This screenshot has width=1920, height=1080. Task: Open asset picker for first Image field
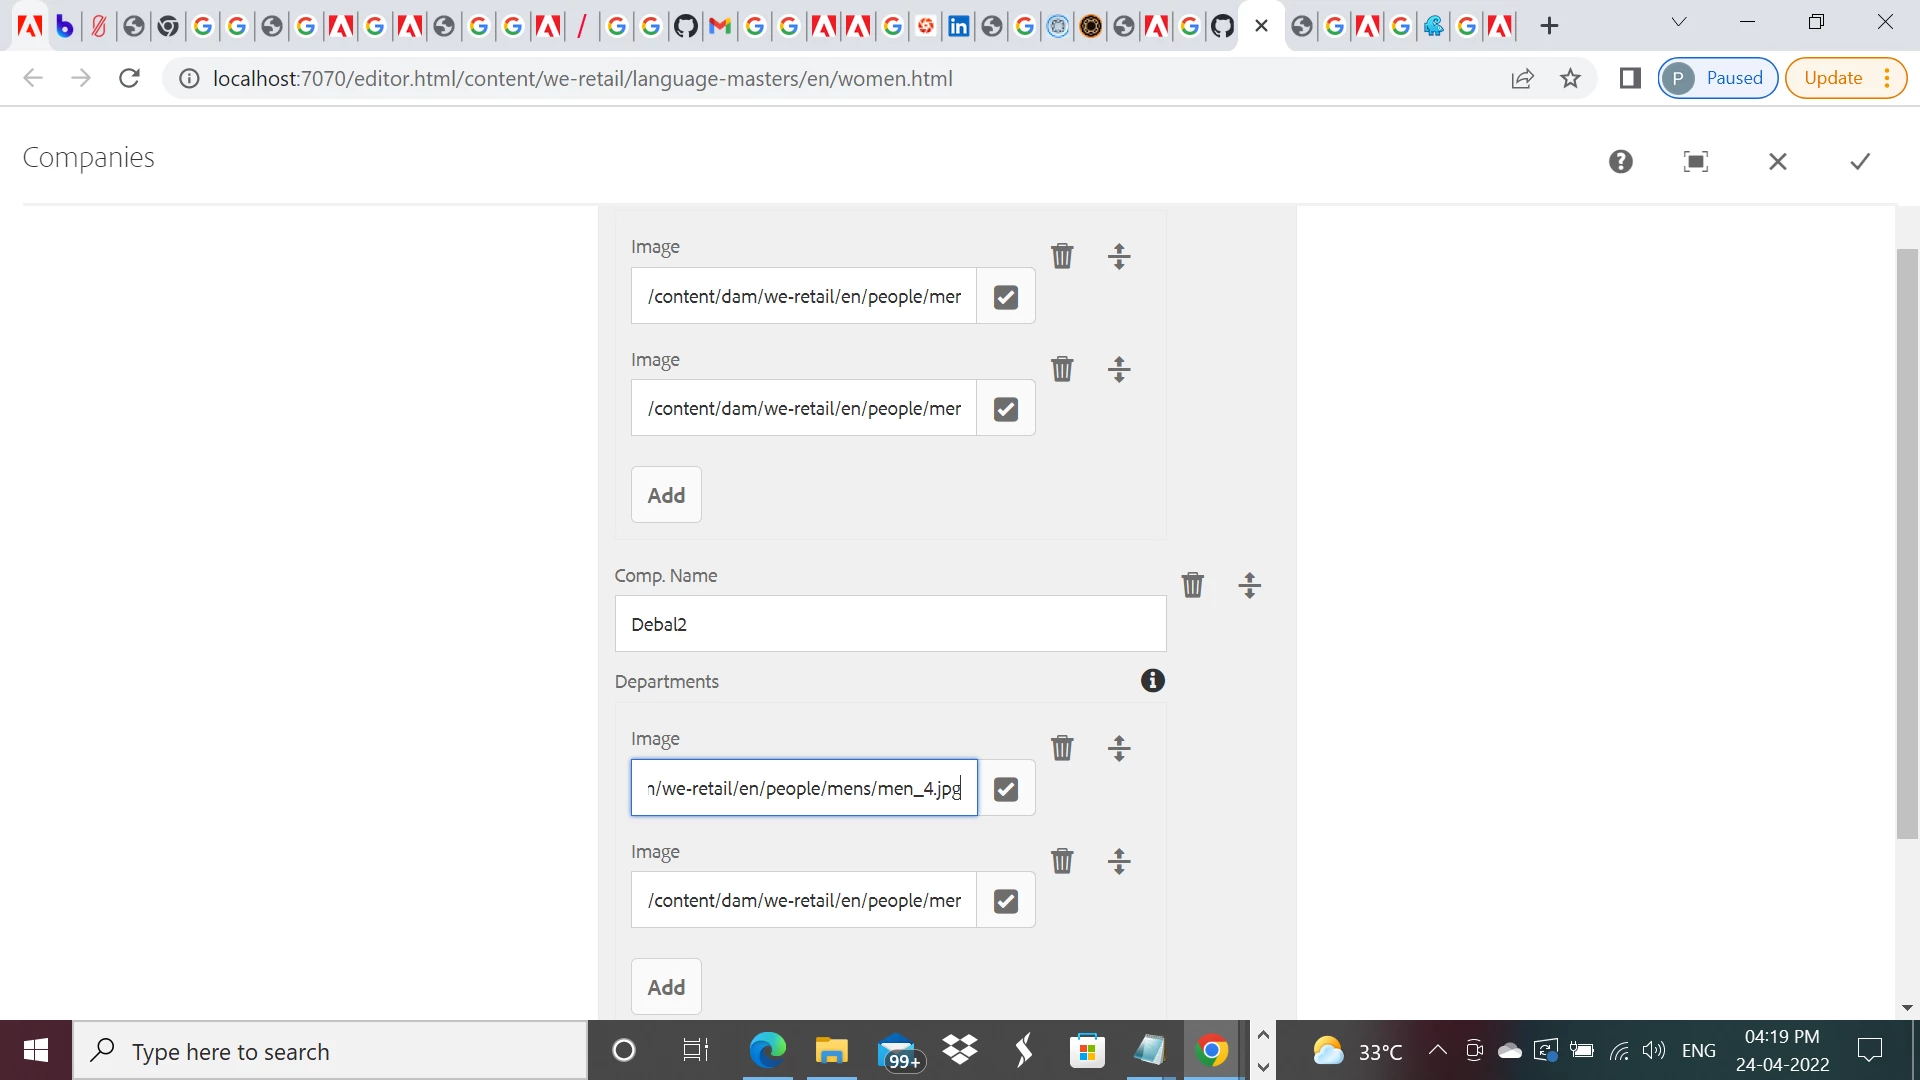(x=1006, y=297)
